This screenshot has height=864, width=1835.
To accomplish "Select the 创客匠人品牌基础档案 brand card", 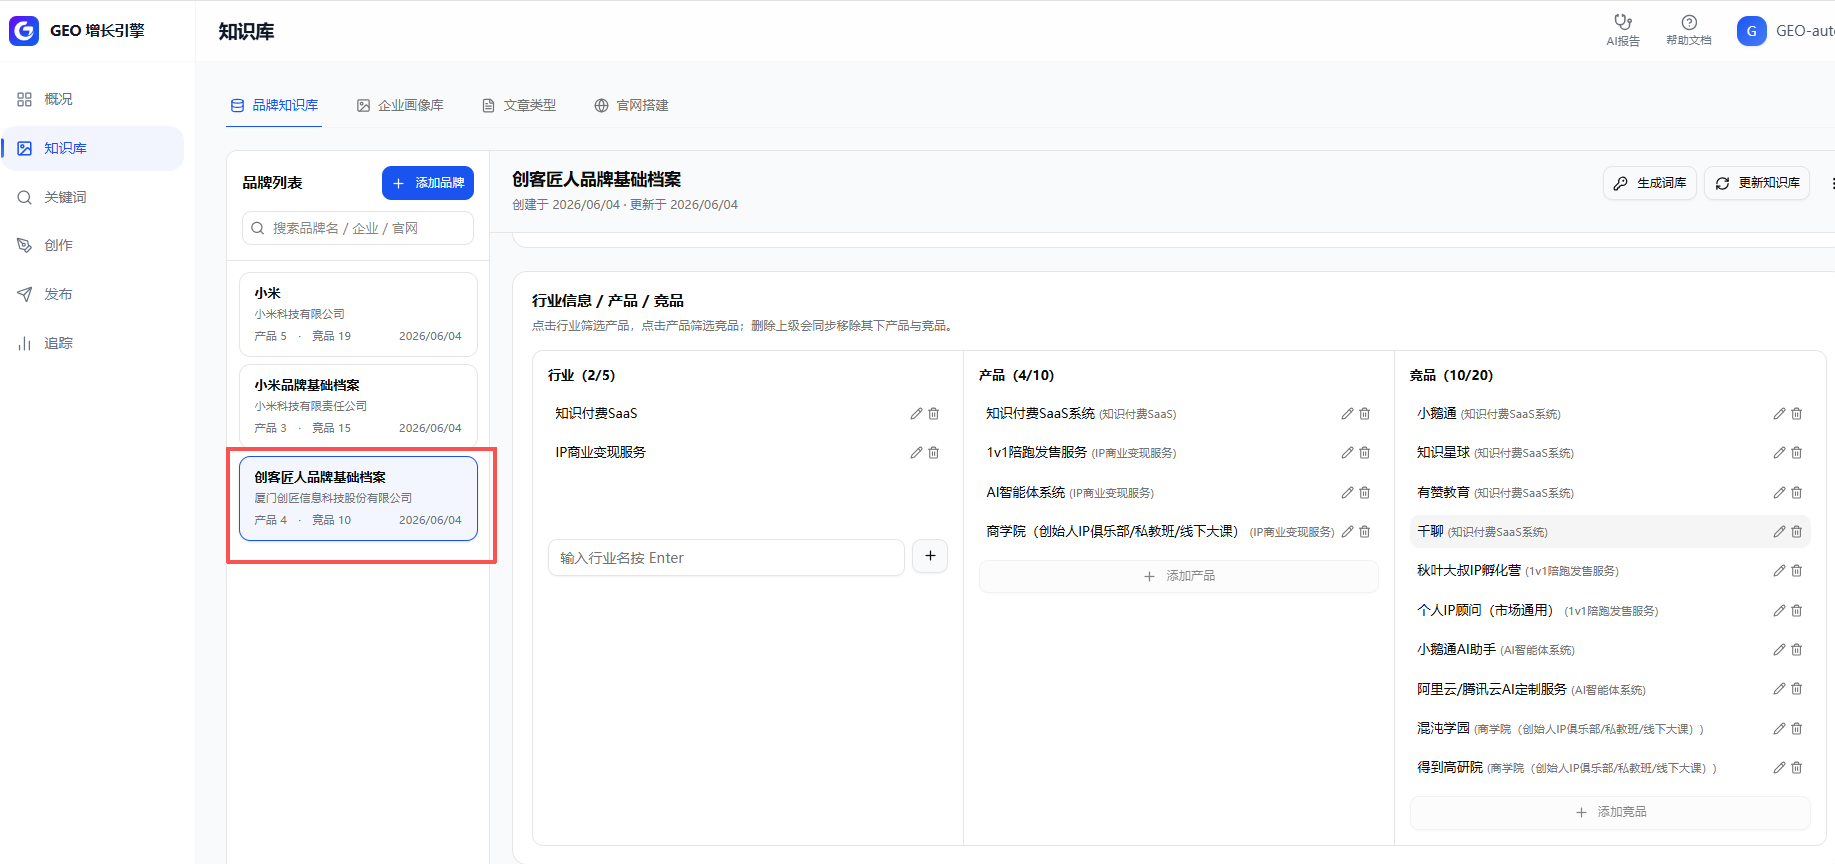I will 358,498.
